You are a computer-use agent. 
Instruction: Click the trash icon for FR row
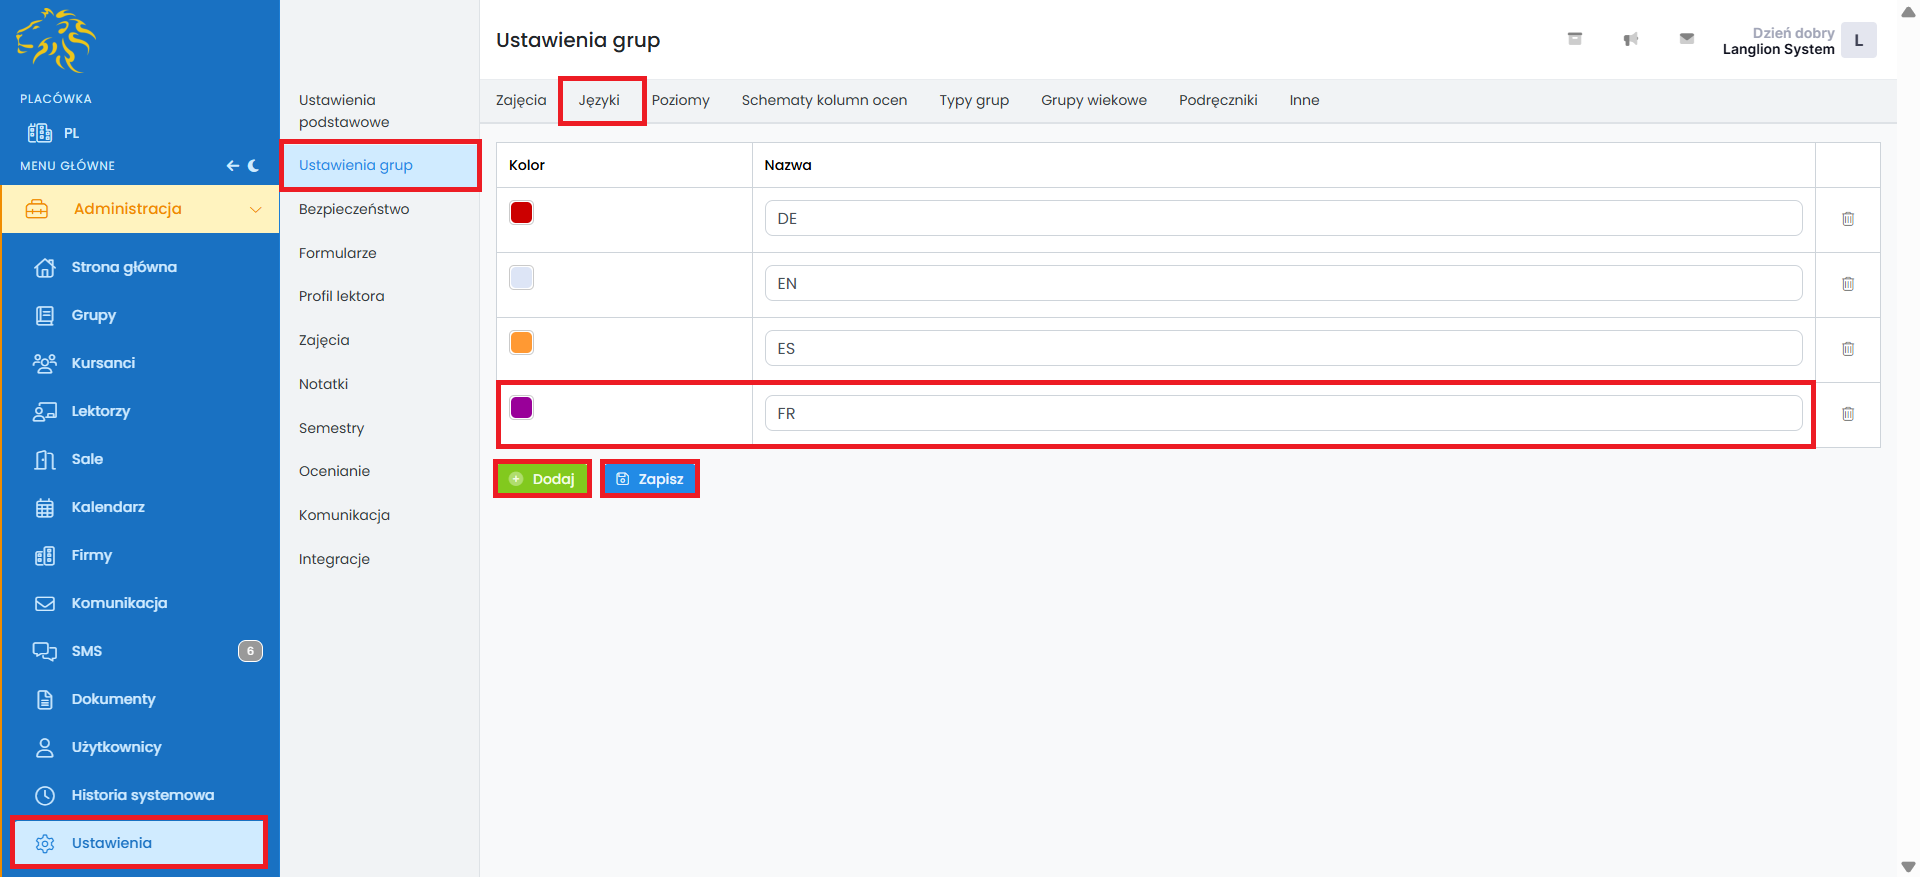[x=1847, y=414]
